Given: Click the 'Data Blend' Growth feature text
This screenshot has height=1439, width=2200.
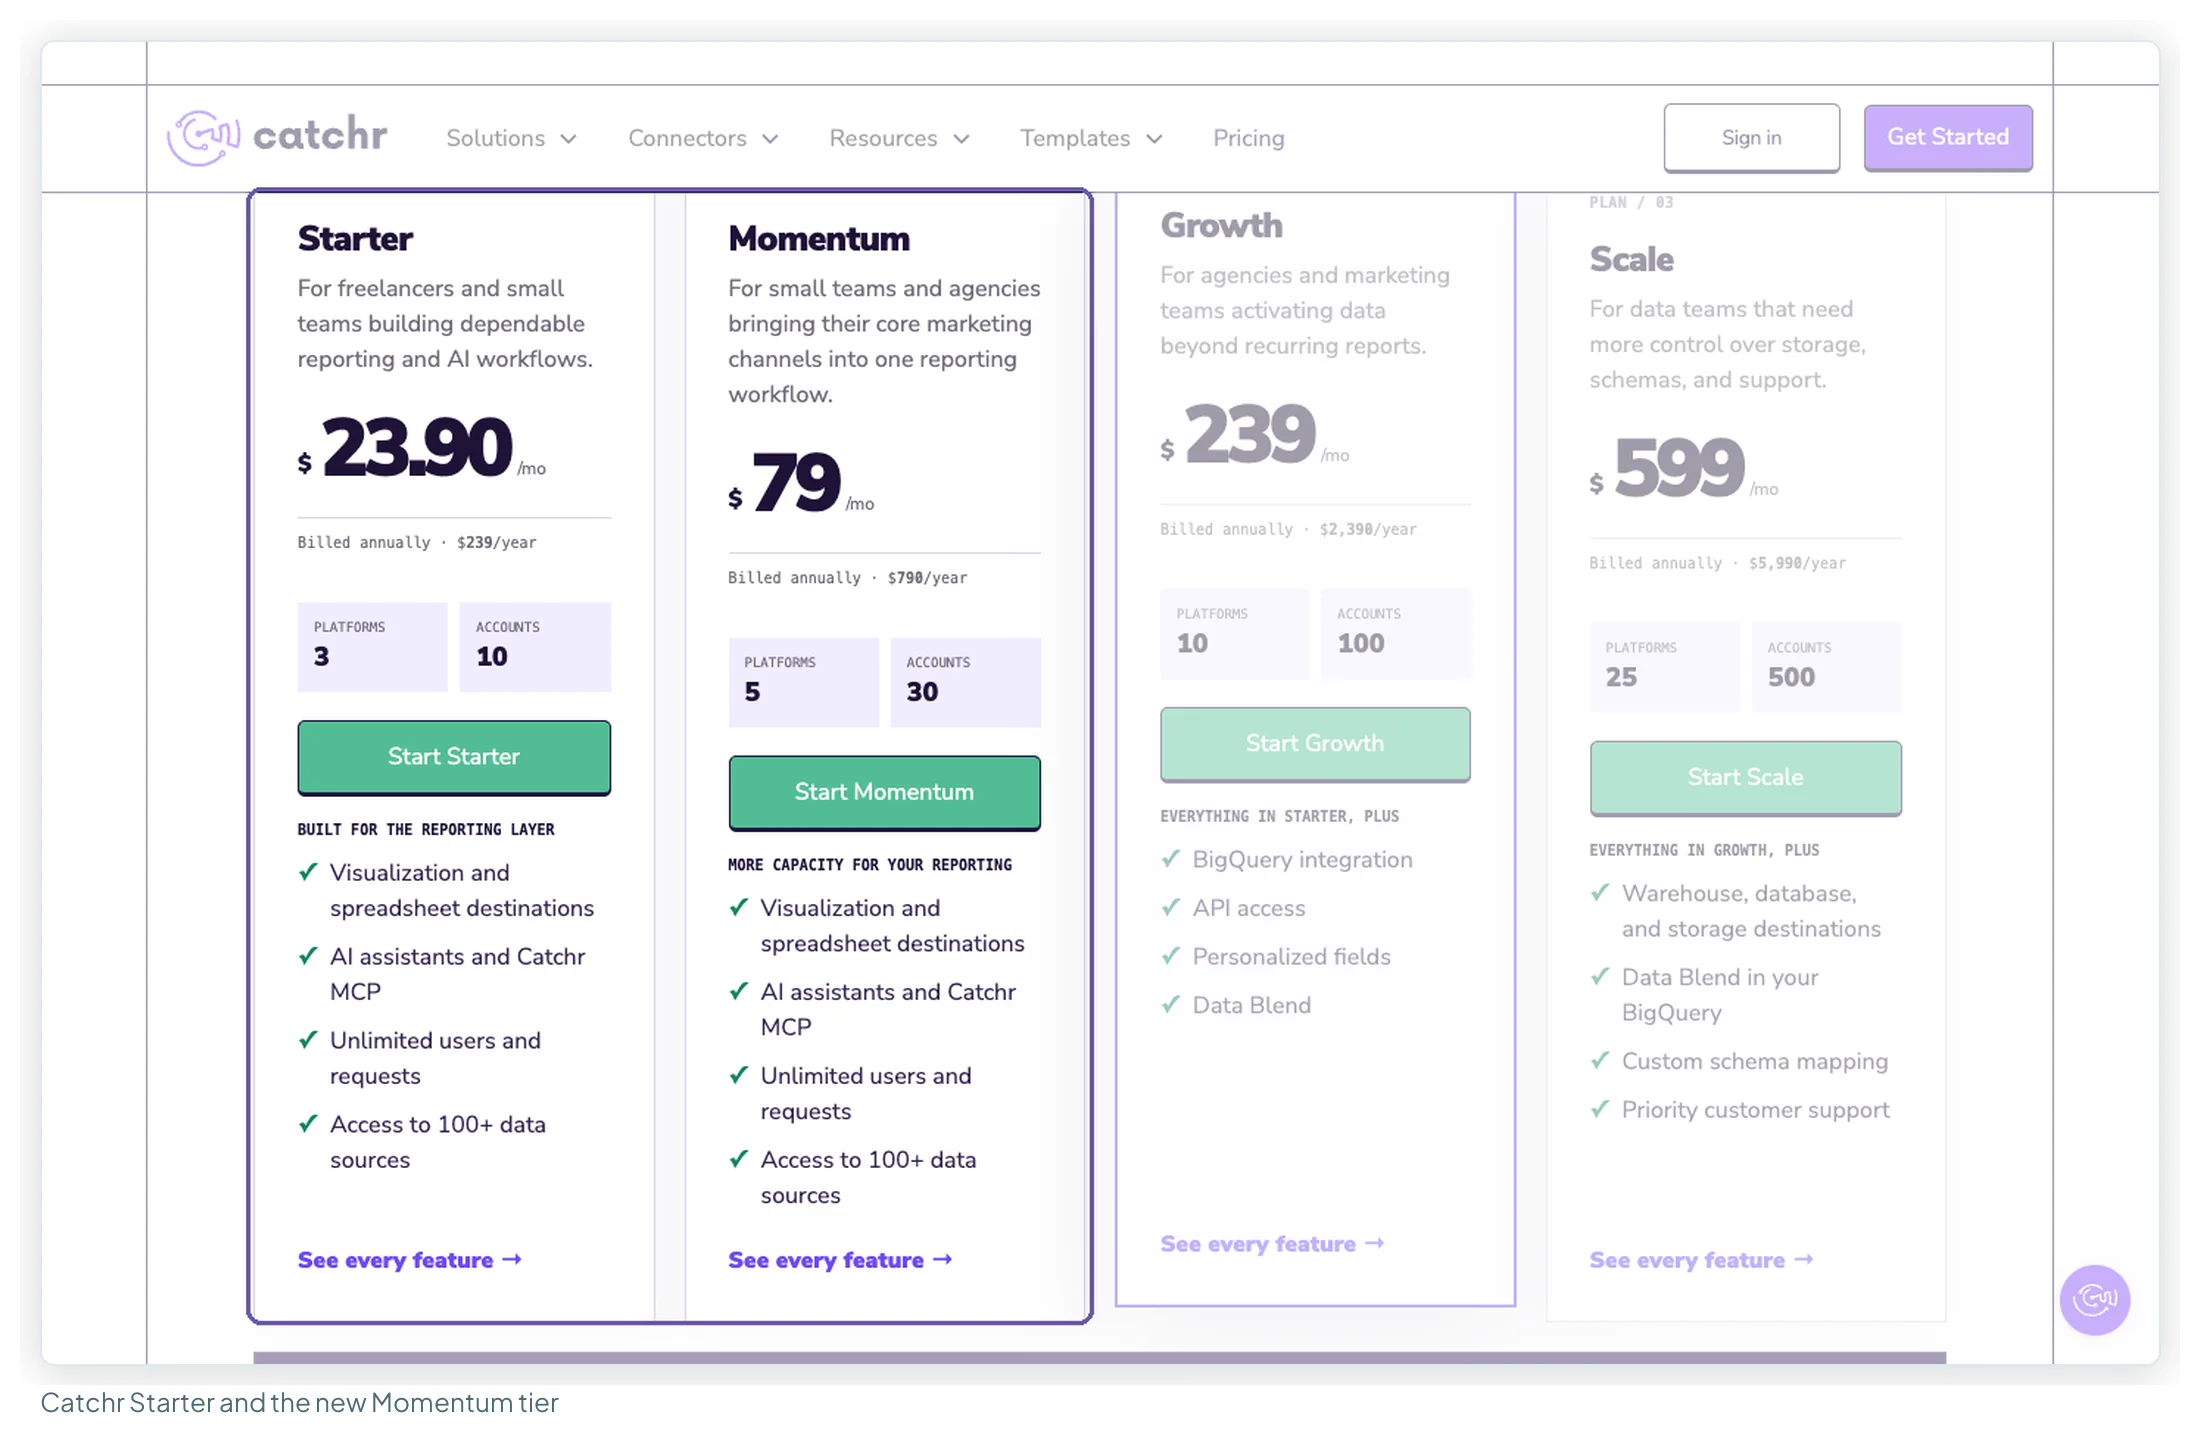Looking at the screenshot, I should 1251,1005.
